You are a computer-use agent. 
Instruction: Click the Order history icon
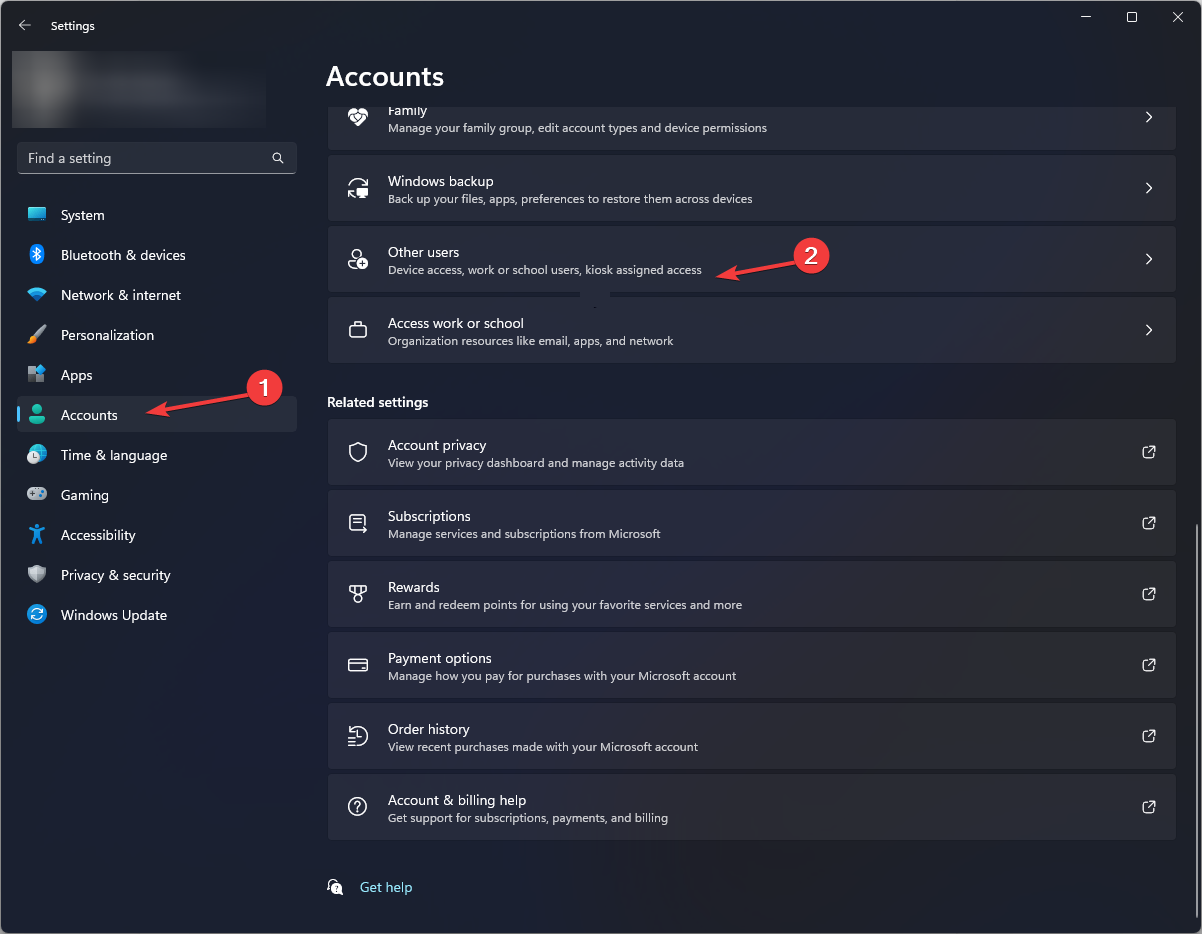[358, 736]
